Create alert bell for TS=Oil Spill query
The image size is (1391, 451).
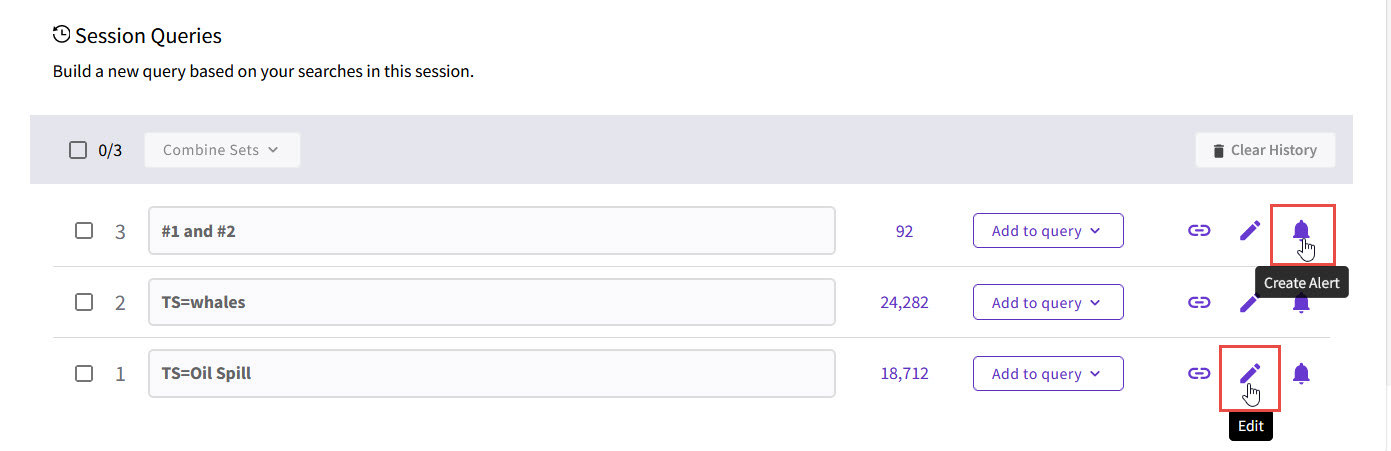[x=1300, y=374]
